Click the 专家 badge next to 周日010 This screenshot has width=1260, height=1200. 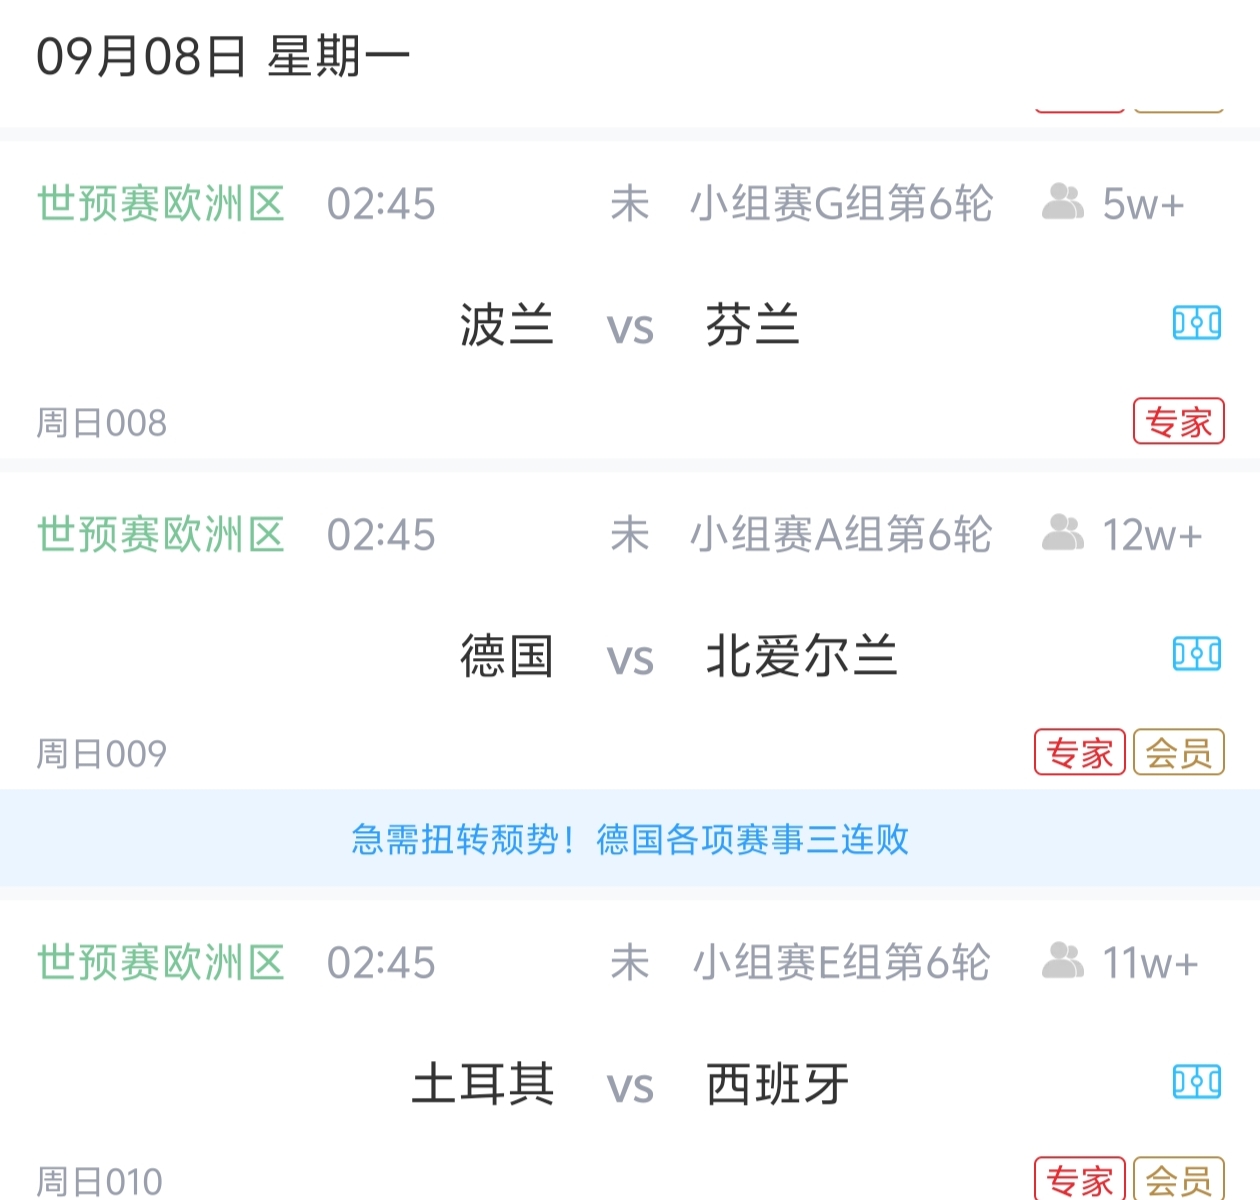(1080, 1178)
